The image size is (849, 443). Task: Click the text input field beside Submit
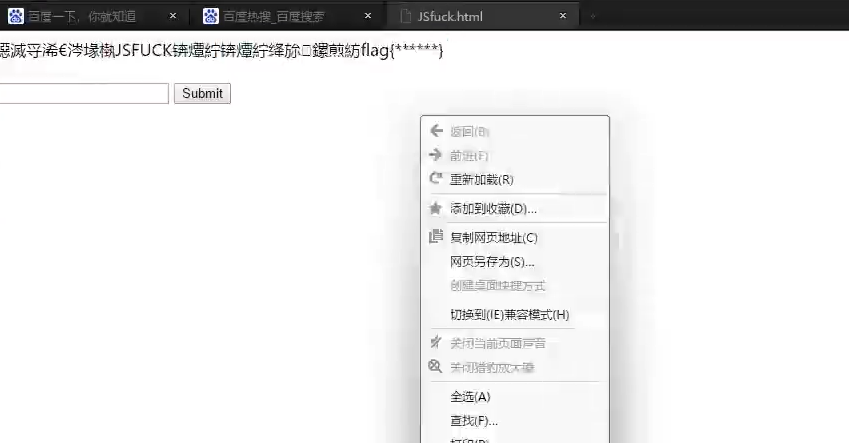84,93
